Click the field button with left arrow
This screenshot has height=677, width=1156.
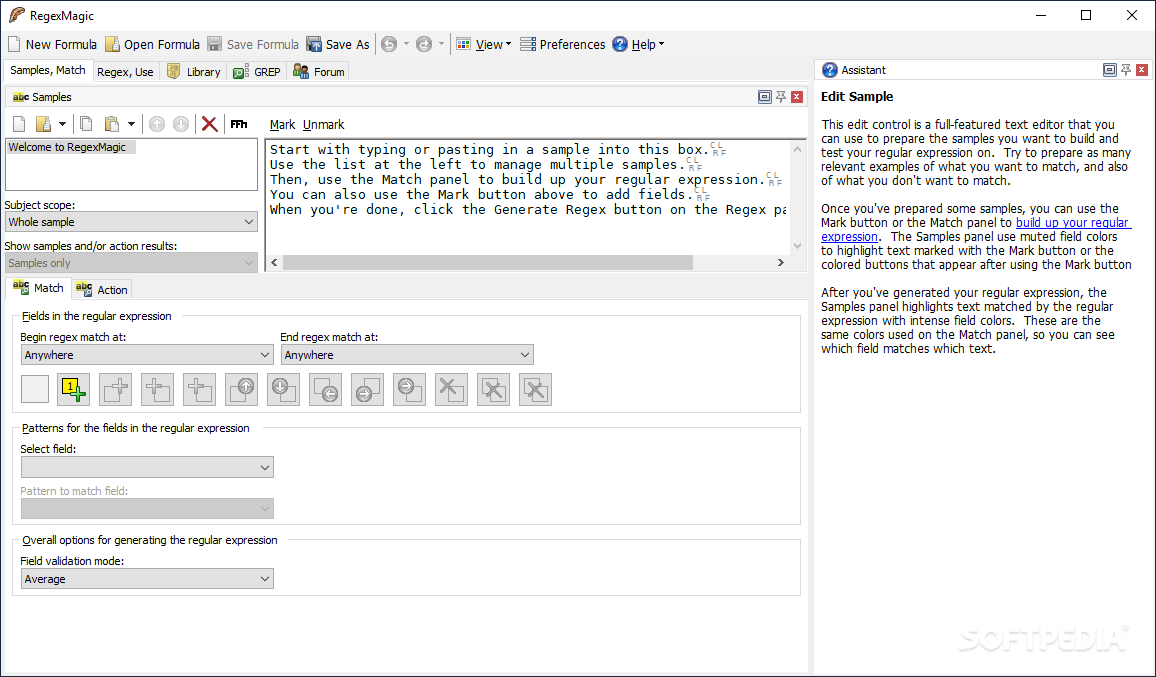pyautogui.click(x=326, y=389)
